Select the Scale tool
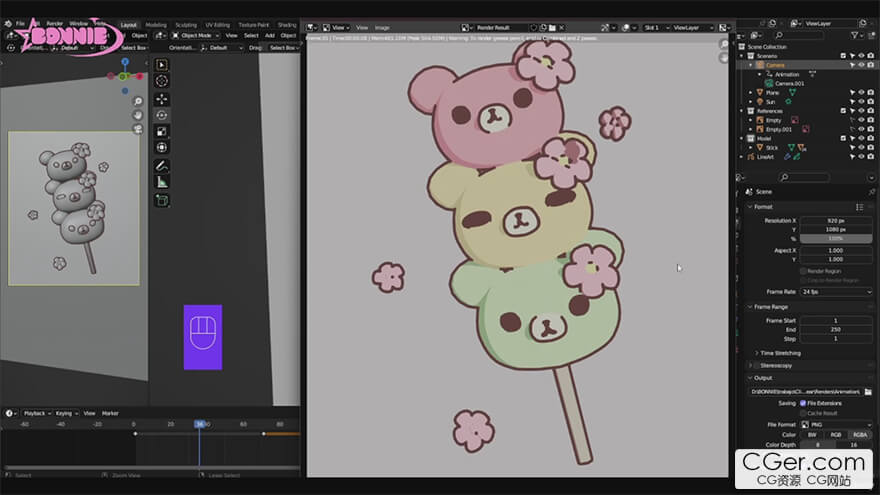This screenshot has width=880, height=495. point(162,131)
